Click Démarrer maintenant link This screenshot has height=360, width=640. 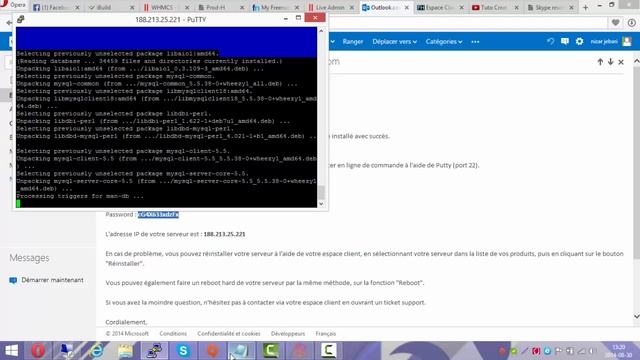[x=52, y=280]
